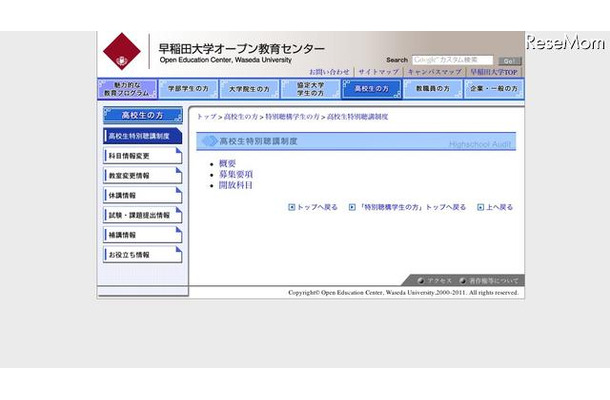610x400 pixels.
Task: Select the 教職員の方 nav tab
Action: pos(433,89)
